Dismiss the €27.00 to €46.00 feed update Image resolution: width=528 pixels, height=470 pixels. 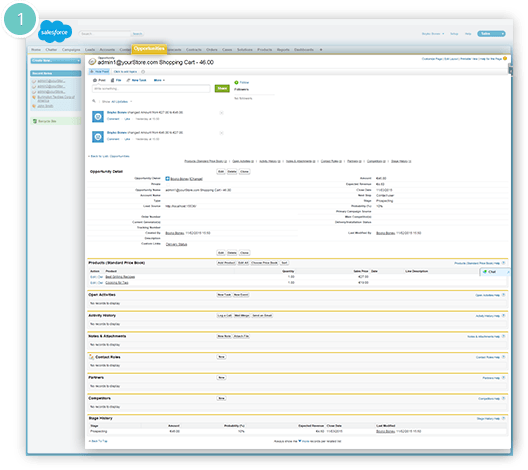coord(222,113)
